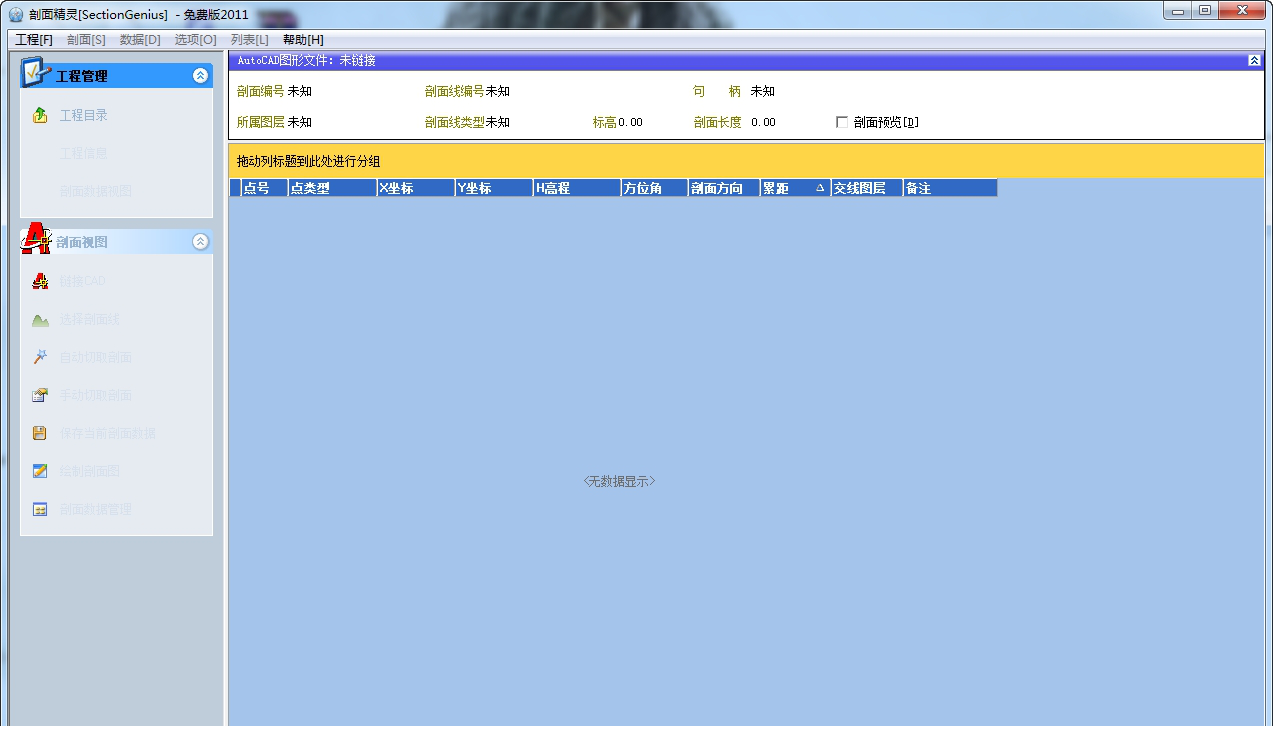Click the 剖面数据管理 table icon

click(x=40, y=509)
